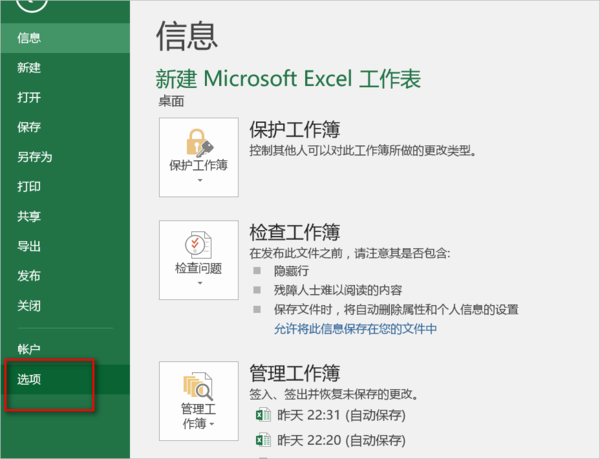The width and height of the screenshot is (600, 459).
Task: Click the 管理工作簿 section heading
Action: pos(295,373)
